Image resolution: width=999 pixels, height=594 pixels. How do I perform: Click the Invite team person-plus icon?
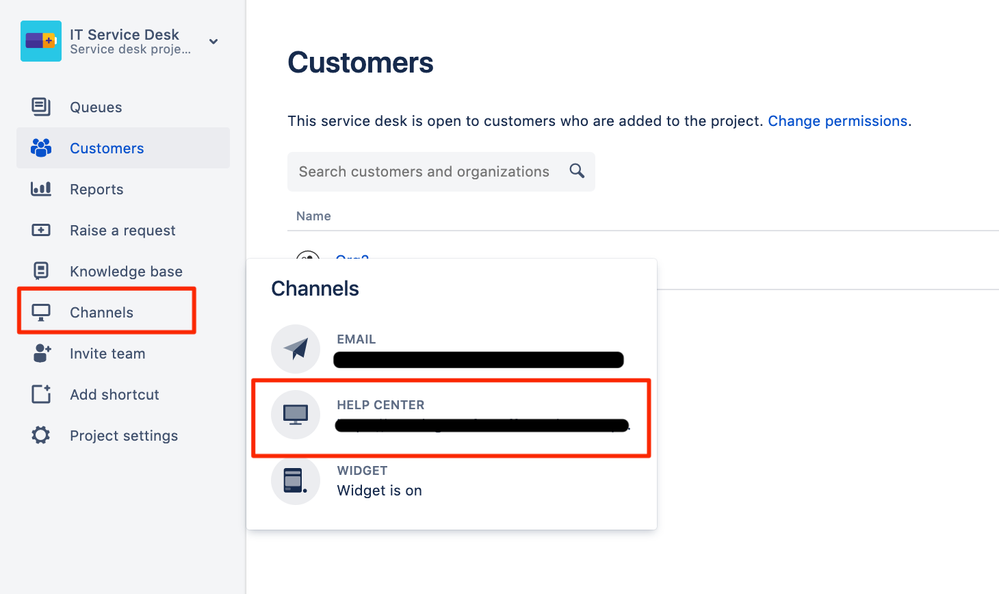coord(40,353)
